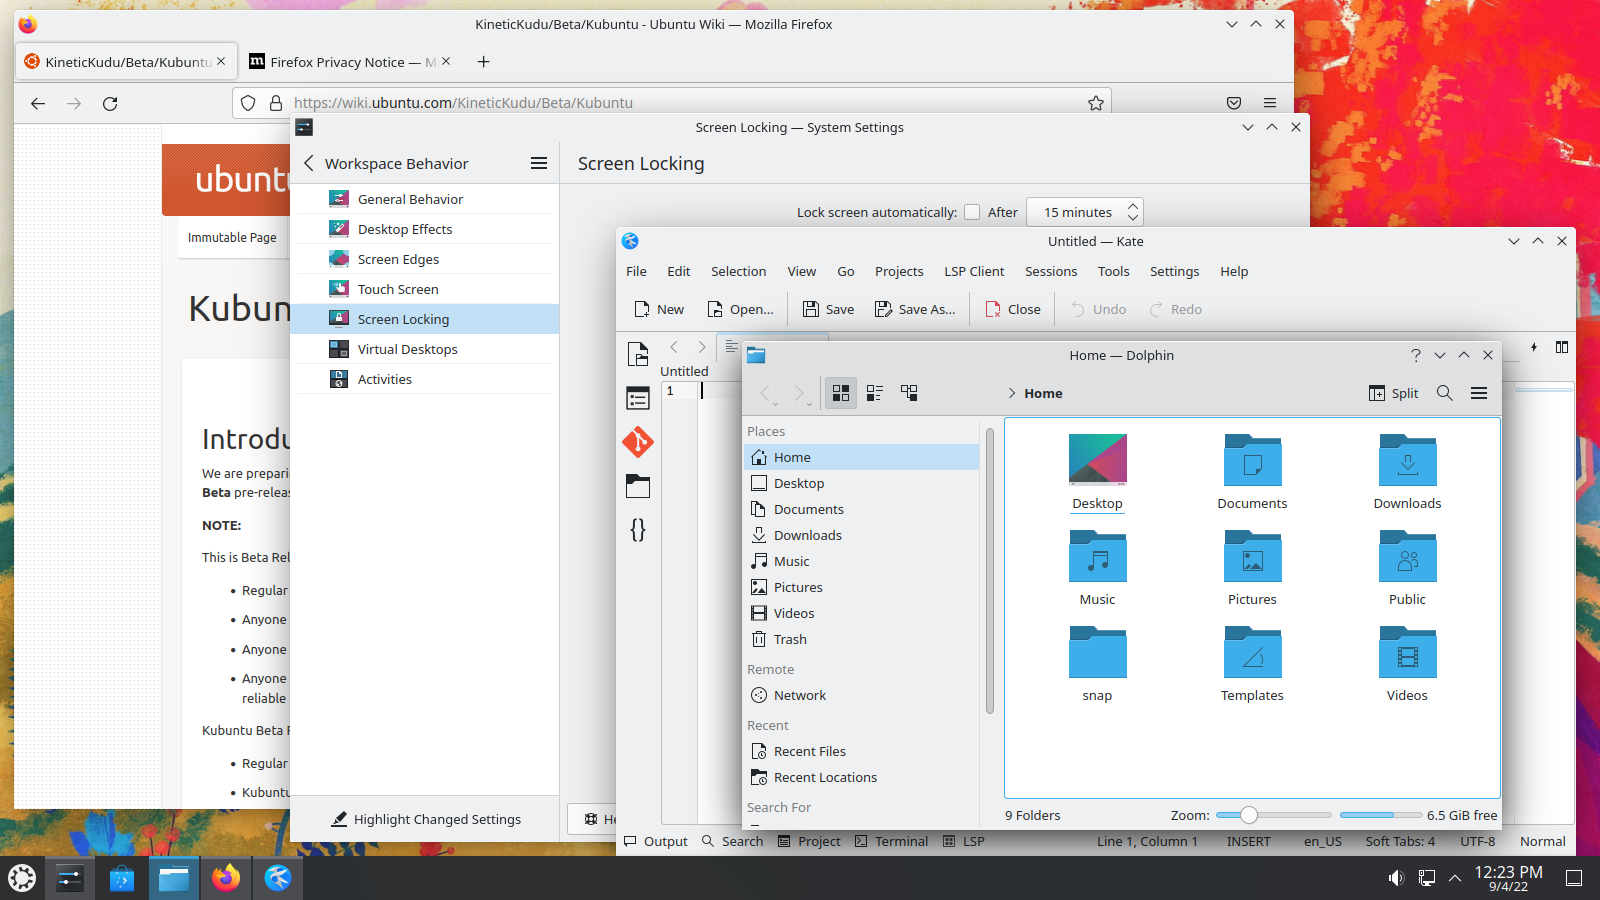Adjust the Dolphin icon Zoom slider
1600x900 pixels.
[1249, 815]
